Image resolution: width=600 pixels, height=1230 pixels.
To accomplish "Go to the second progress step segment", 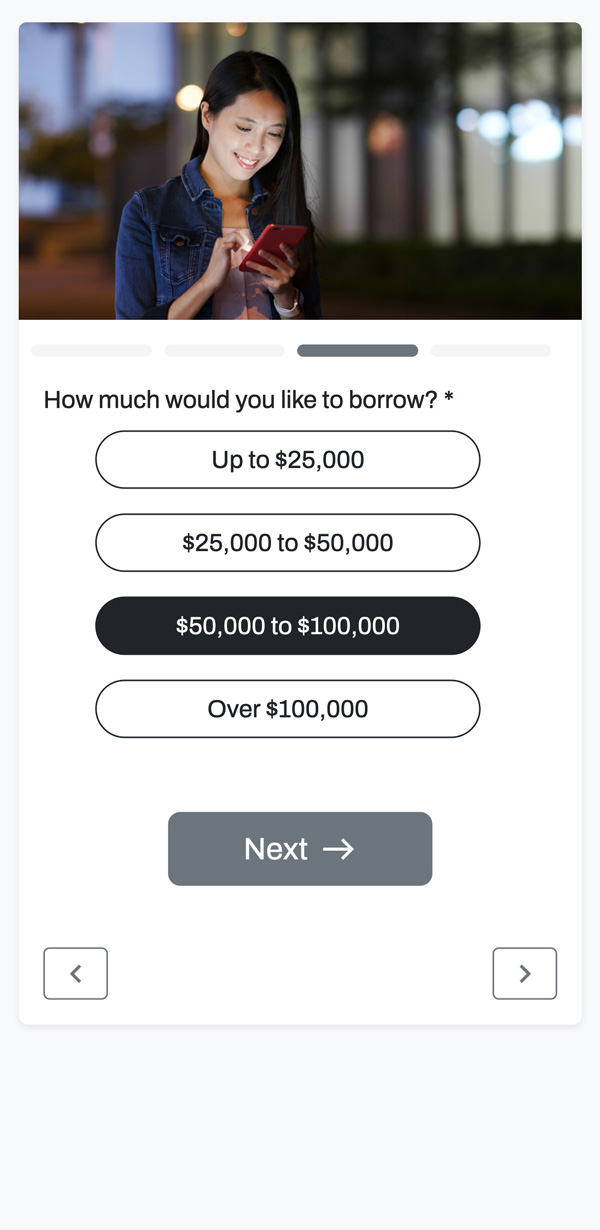I will click(225, 351).
